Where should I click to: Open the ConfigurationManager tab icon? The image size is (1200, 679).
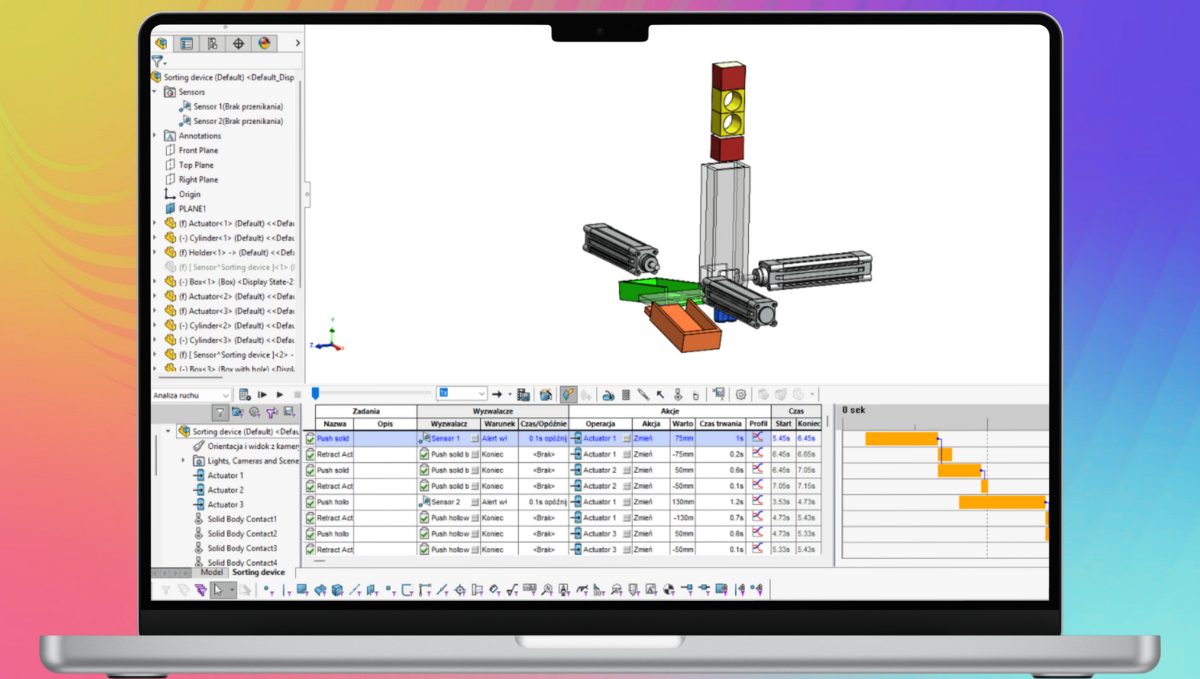click(212, 43)
